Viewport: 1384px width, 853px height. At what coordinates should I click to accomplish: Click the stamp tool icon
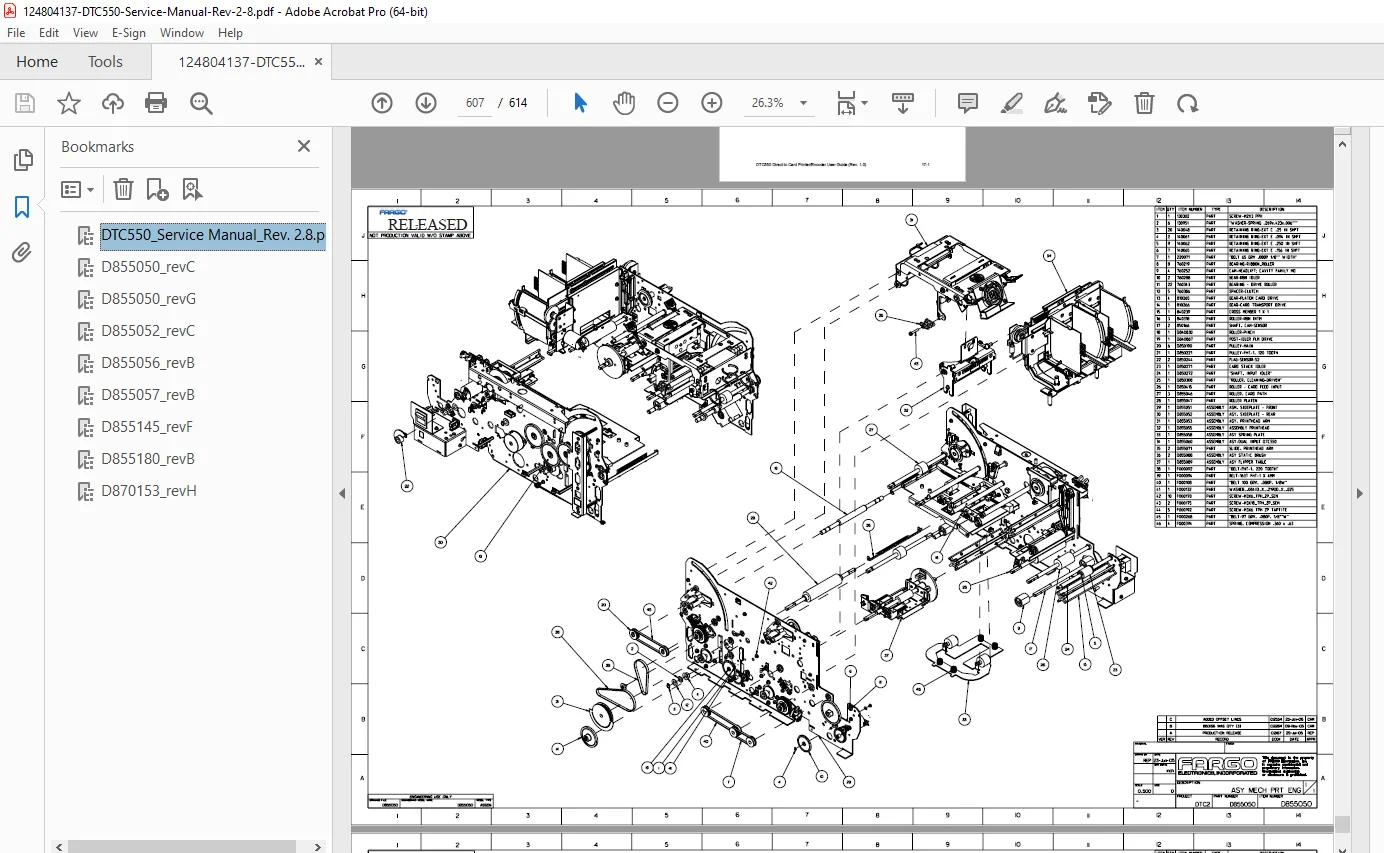click(1099, 103)
